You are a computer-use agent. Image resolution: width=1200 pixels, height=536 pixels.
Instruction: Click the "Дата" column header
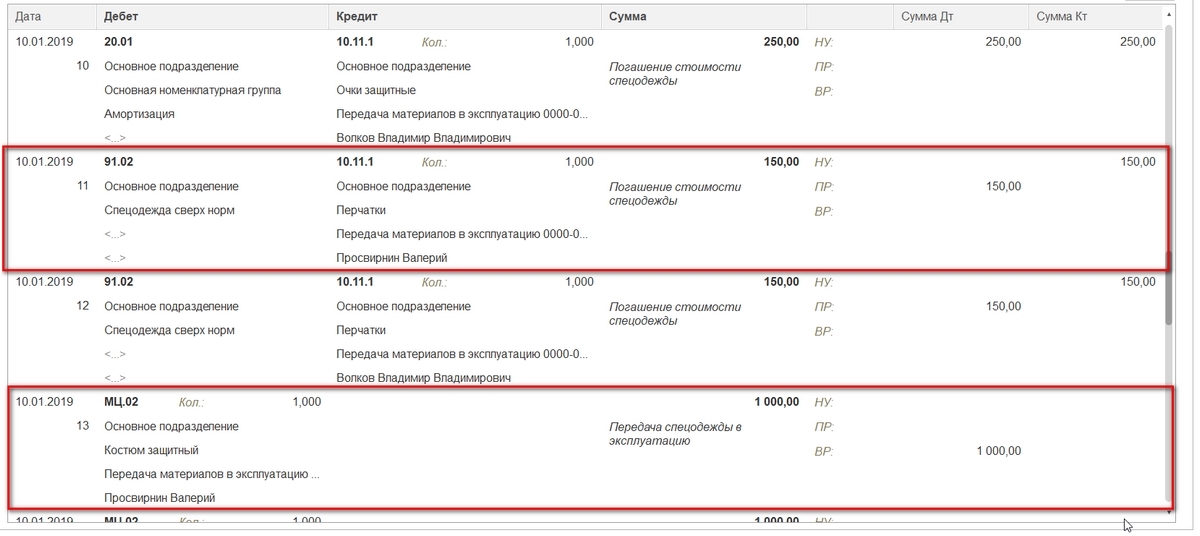click(x=28, y=17)
